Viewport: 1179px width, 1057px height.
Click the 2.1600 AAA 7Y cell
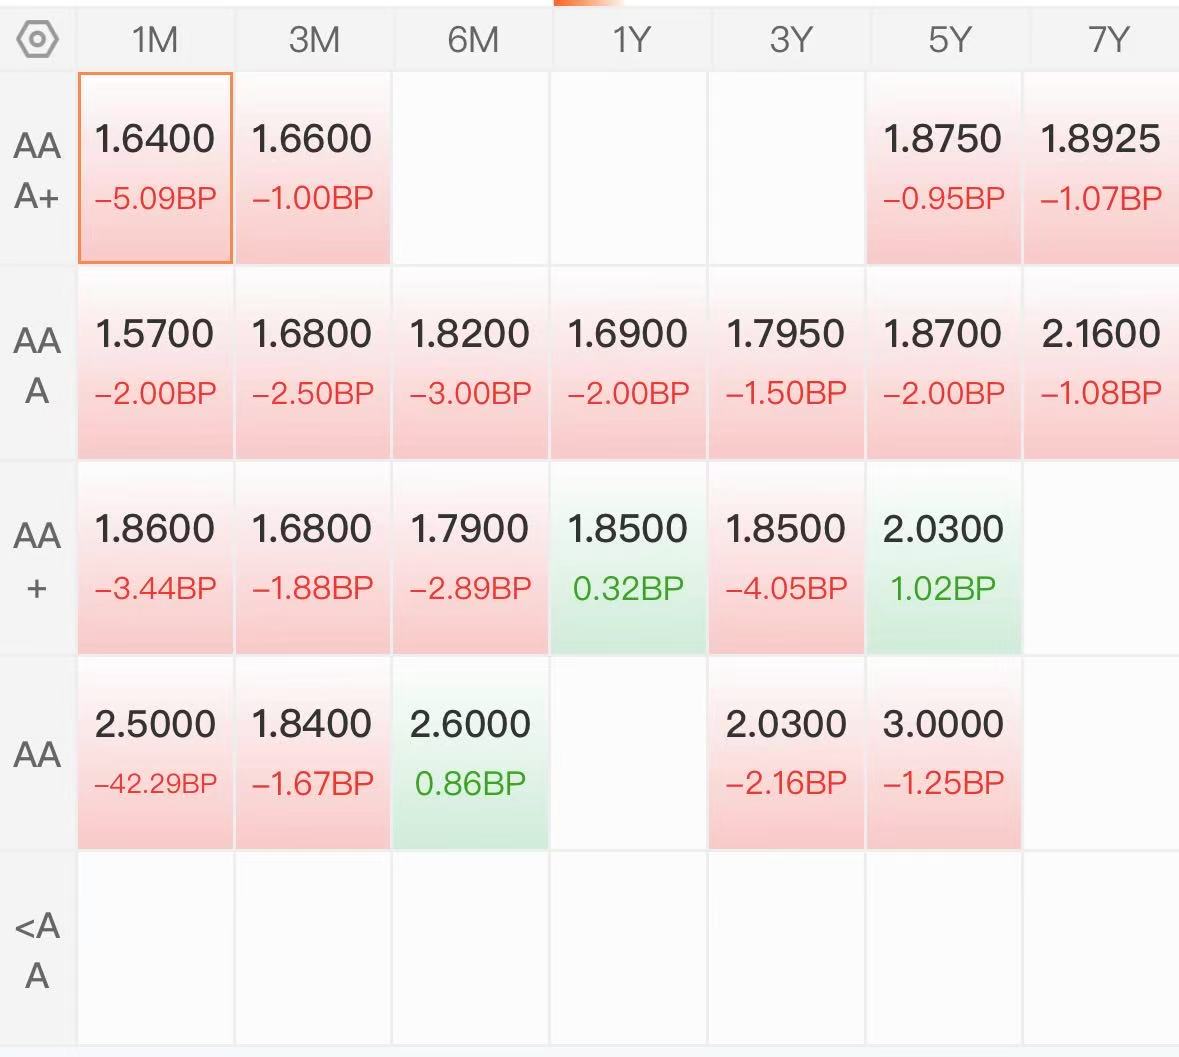1101,363
